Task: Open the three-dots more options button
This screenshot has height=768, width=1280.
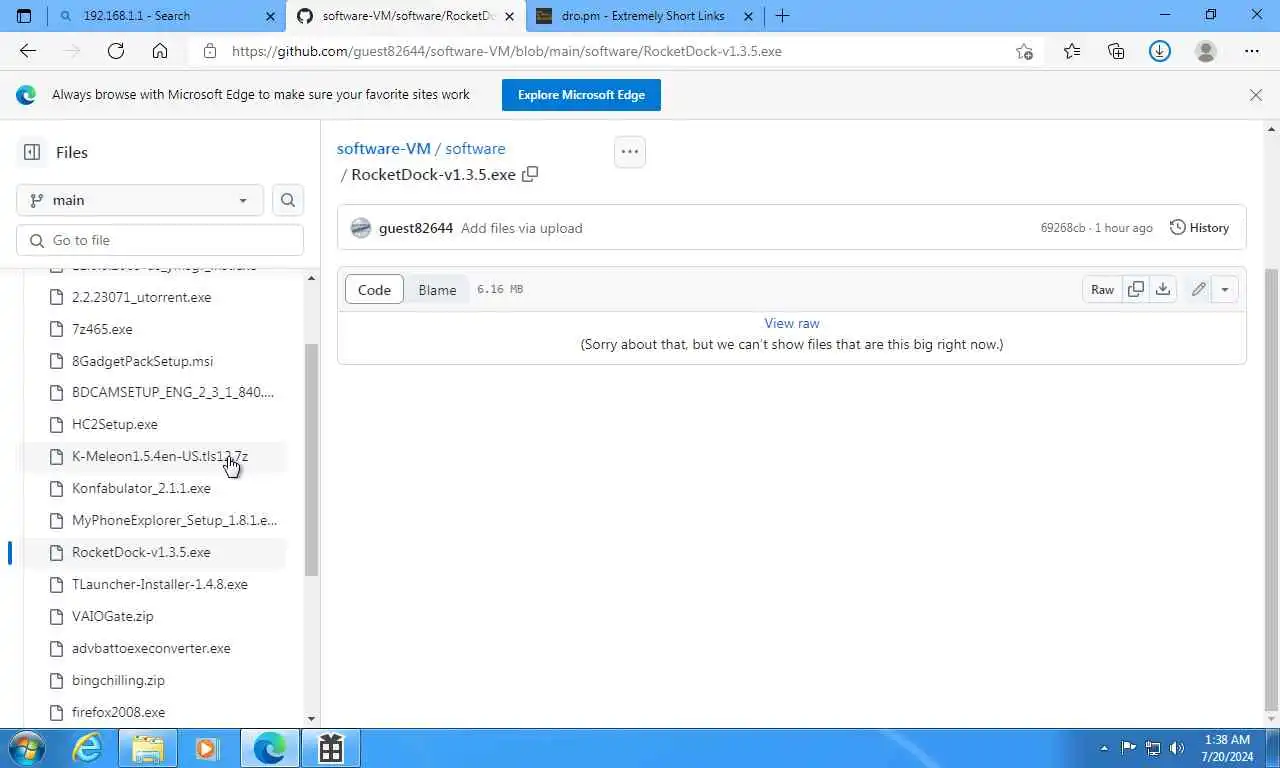Action: click(x=629, y=152)
